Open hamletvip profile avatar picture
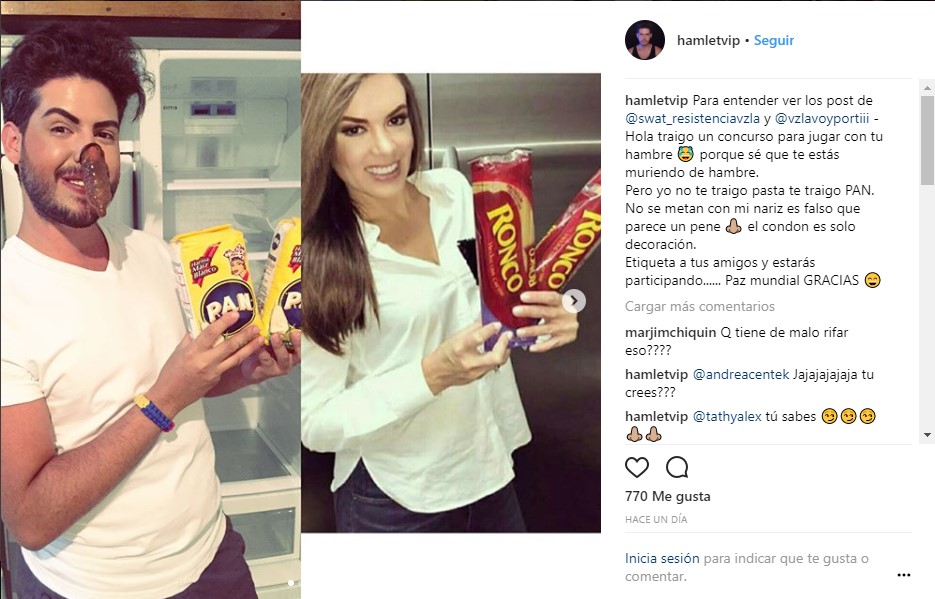Viewport: 935px width, 599px height. (645, 40)
